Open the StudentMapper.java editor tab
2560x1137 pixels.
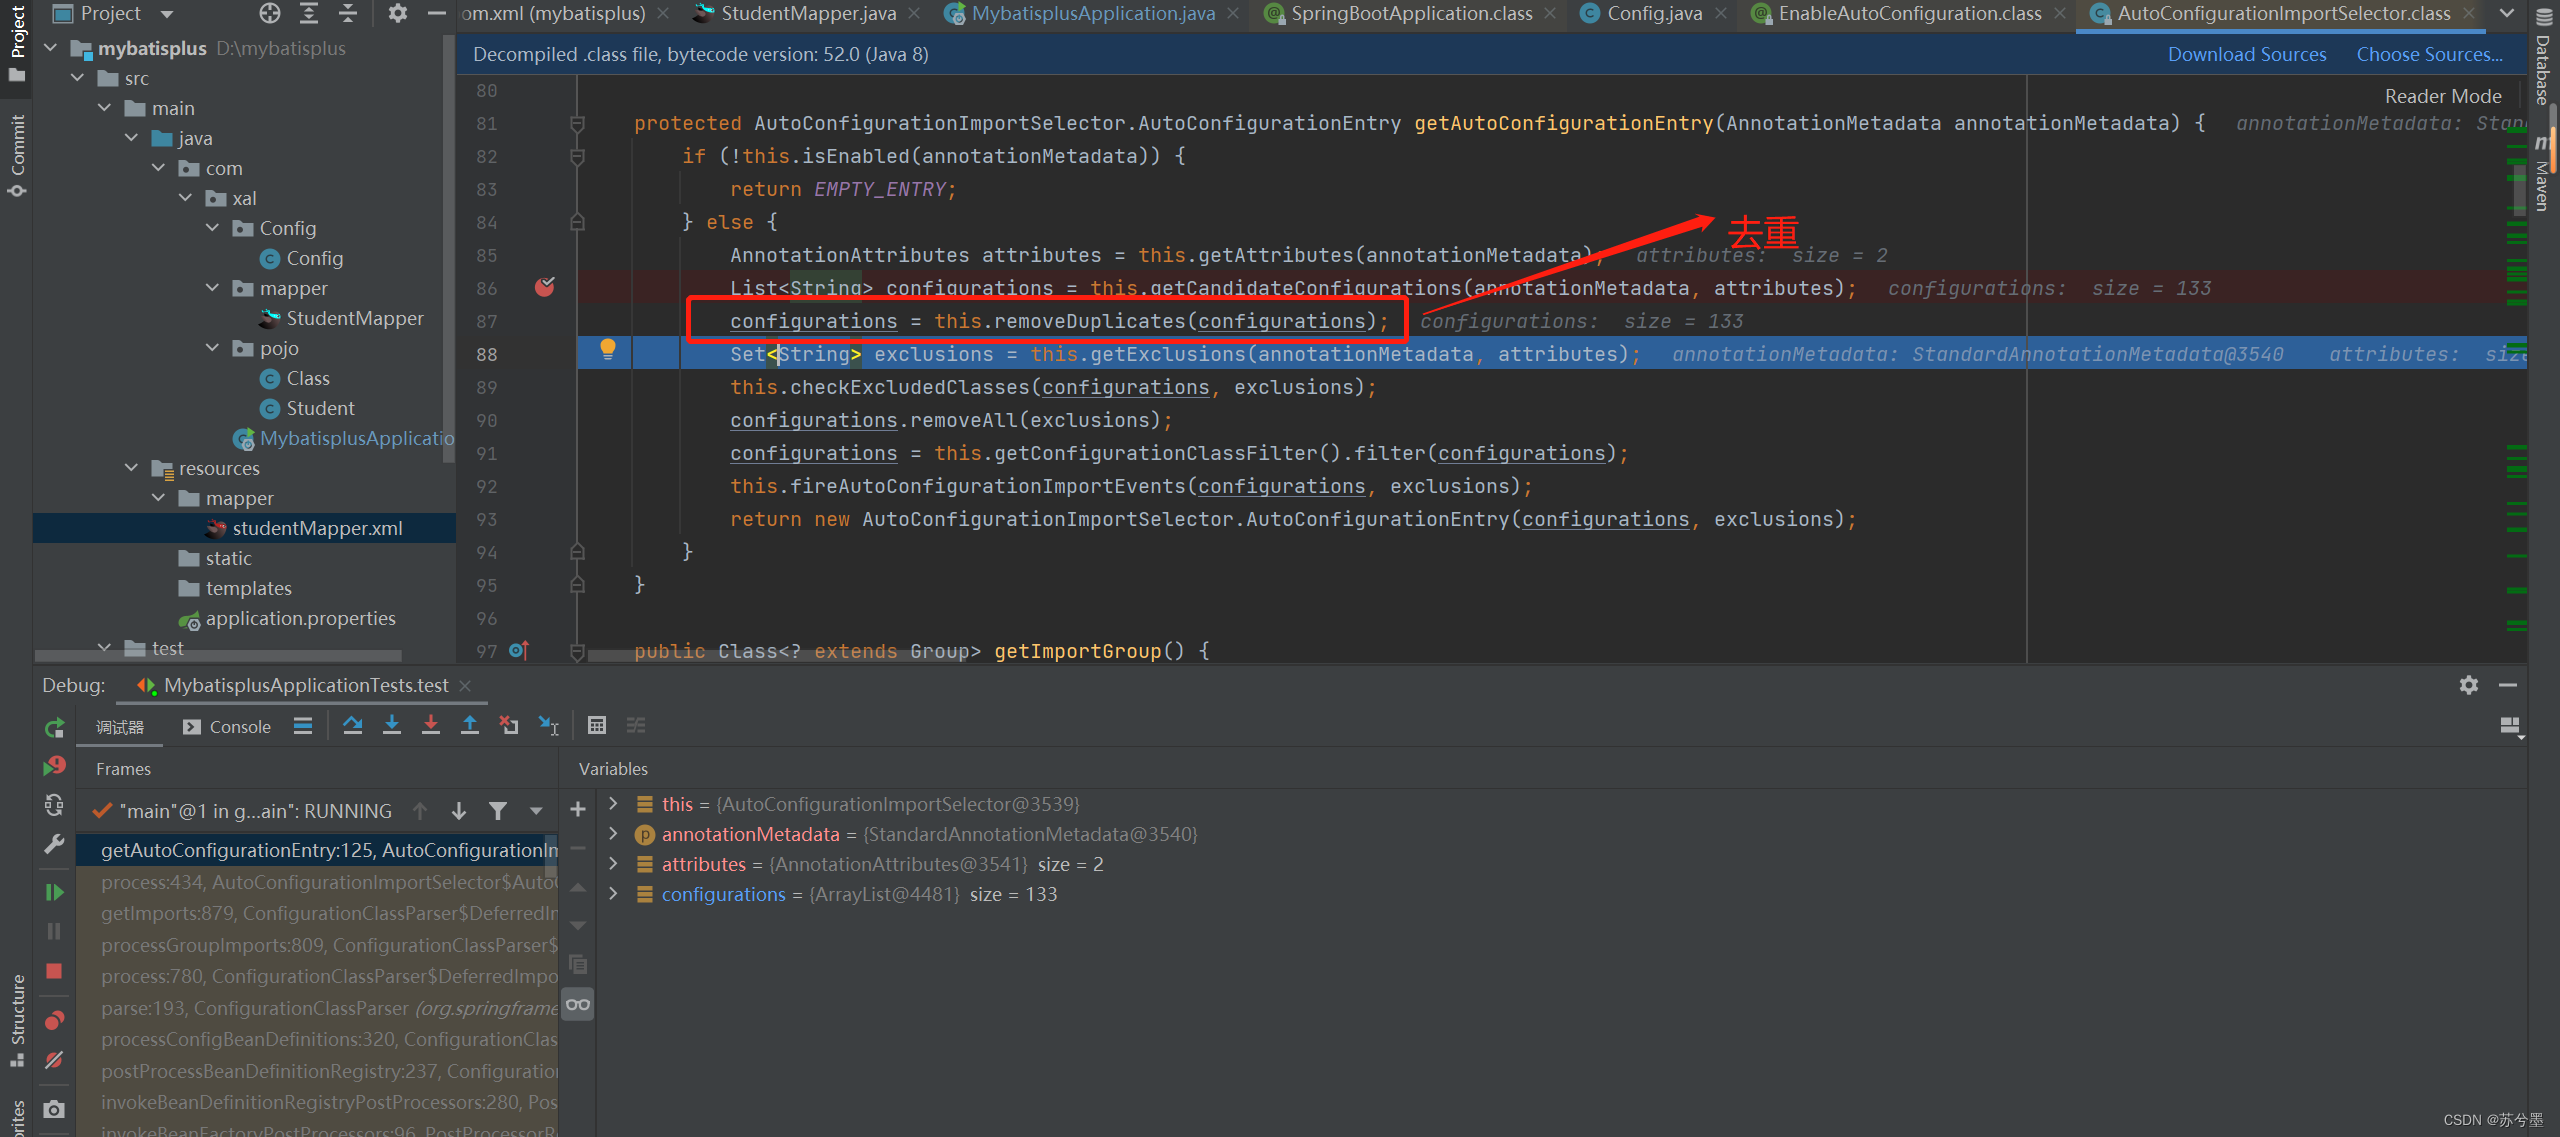coord(807,14)
